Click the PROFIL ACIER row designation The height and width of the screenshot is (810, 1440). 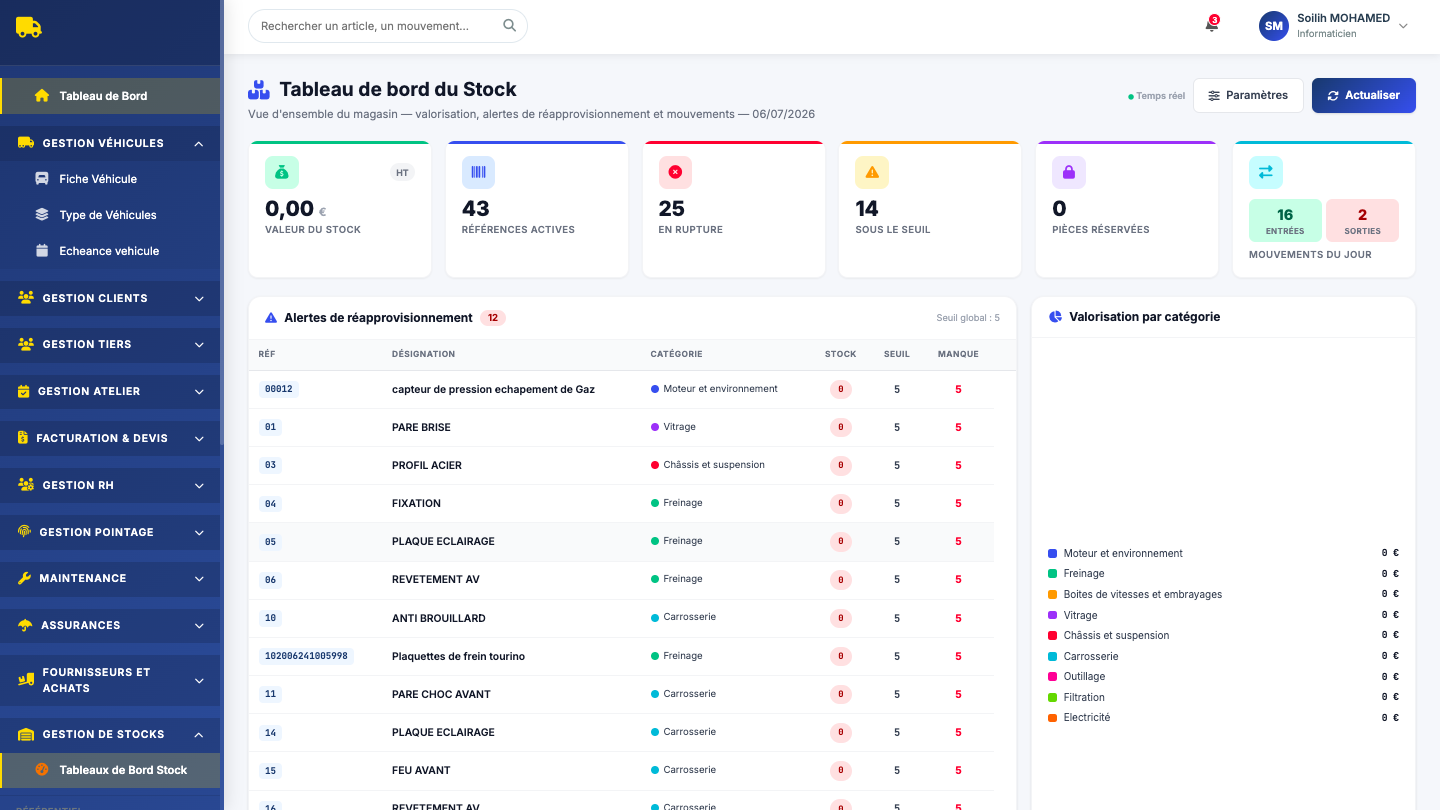coord(427,465)
